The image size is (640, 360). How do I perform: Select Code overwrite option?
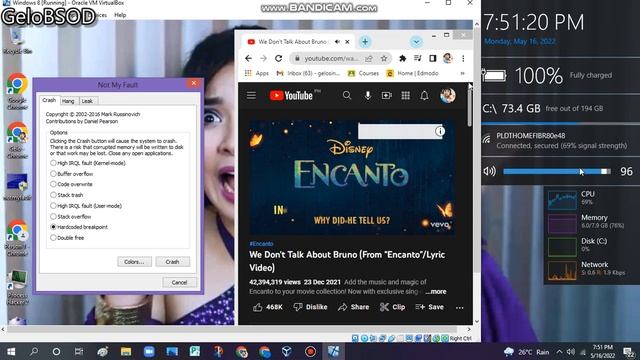pyautogui.click(x=71, y=184)
